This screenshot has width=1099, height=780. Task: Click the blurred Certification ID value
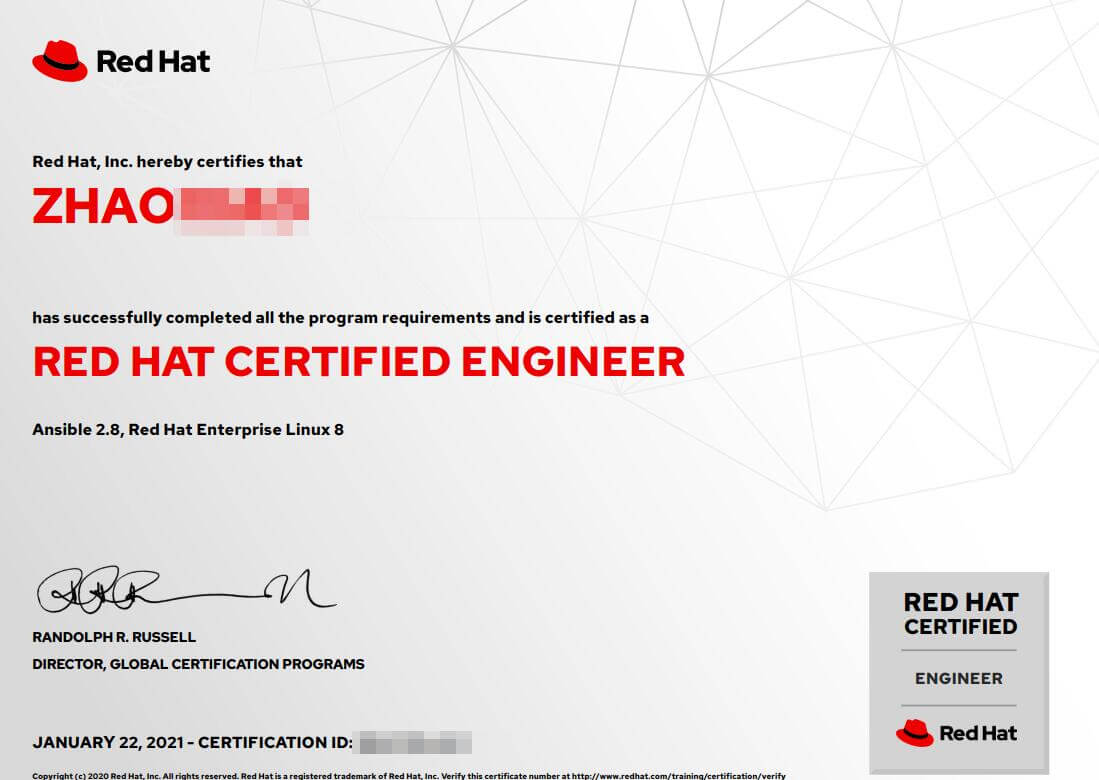[415, 742]
